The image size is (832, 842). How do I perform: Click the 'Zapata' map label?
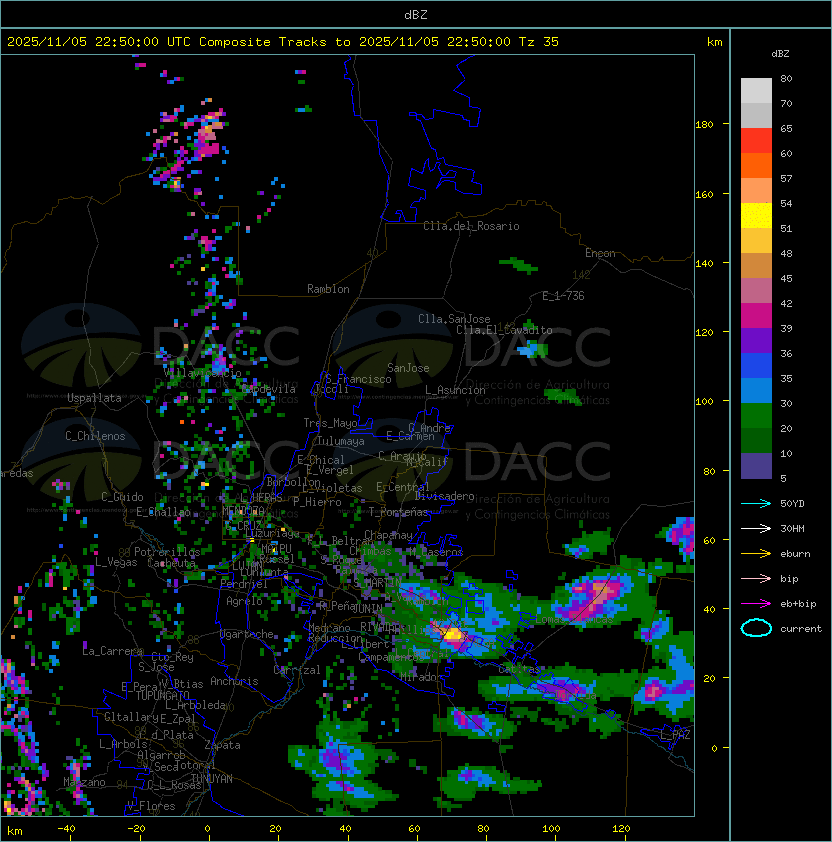coord(222,745)
